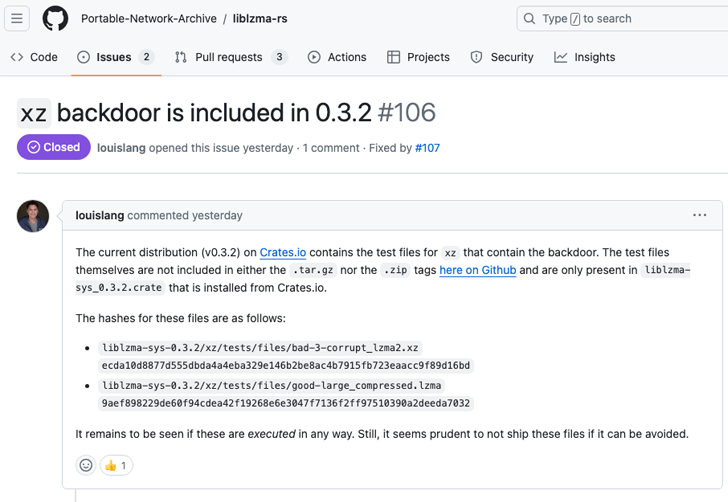This screenshot has width=728, height=502.
Task: Switch to the Pull requests tab
Action: (x=231, y=57)
